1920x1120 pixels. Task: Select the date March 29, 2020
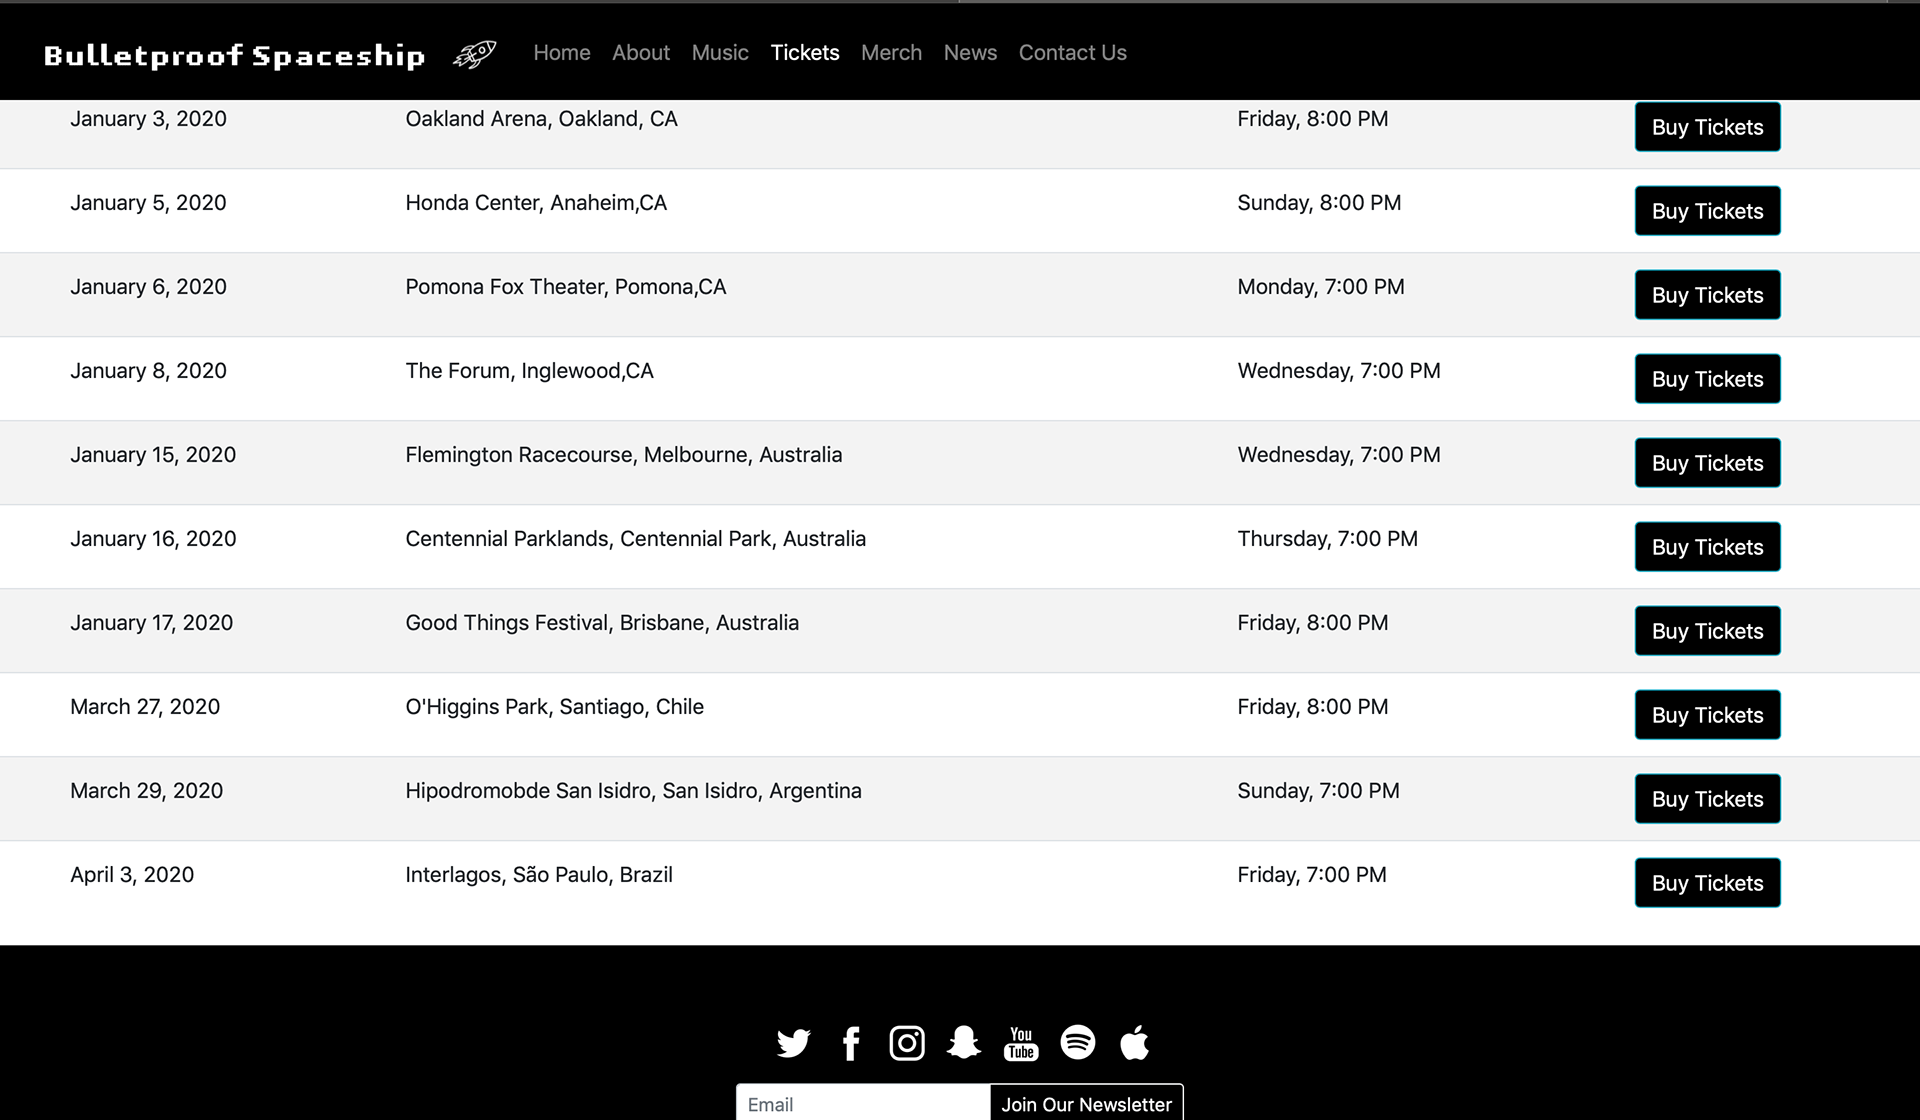(x=146, y=791)
